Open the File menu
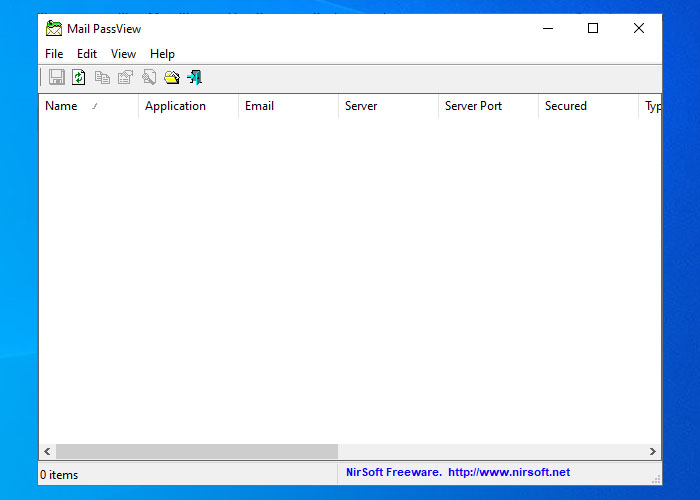Viewport: 700px width, 500px height. click(x=54, y=54)
